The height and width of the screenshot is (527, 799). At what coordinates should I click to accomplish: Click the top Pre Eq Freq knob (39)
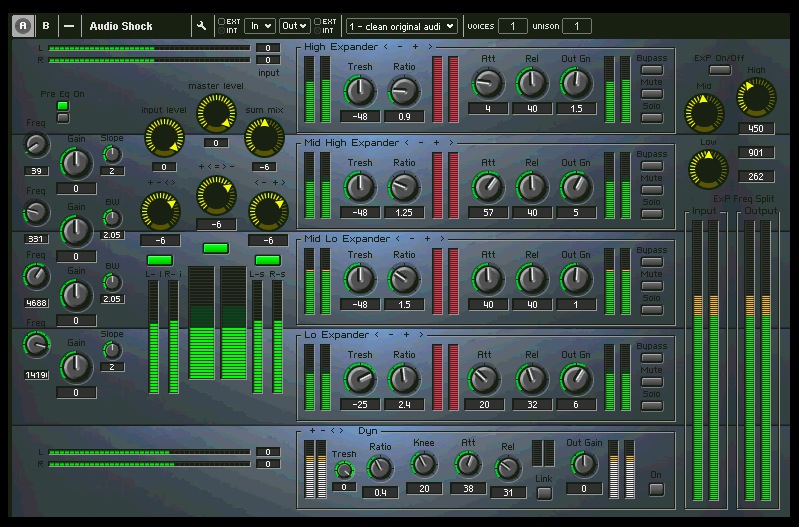point(36,145)
